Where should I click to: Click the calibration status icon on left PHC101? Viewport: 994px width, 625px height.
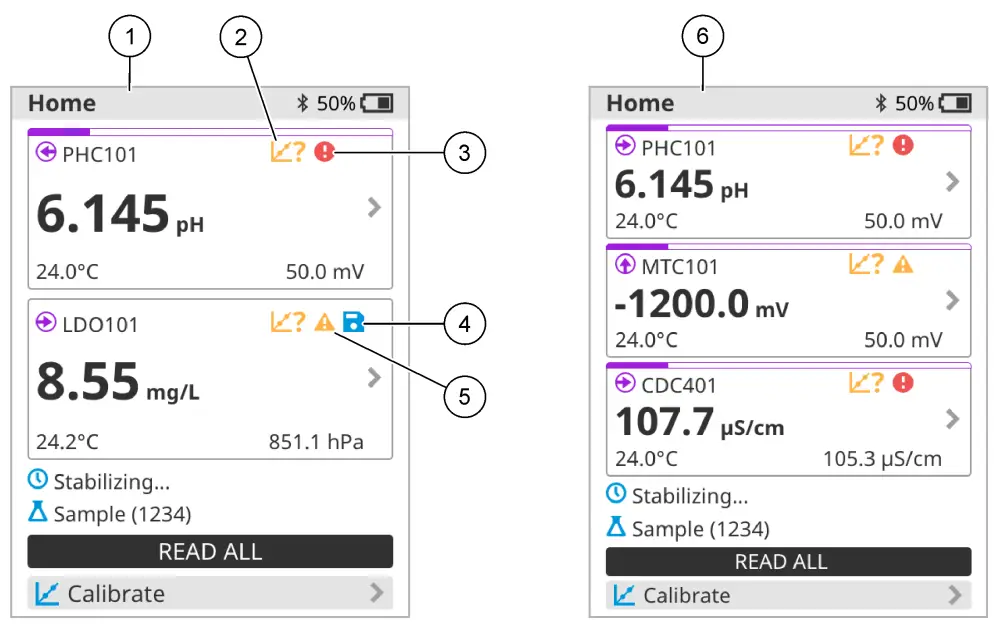287,152
